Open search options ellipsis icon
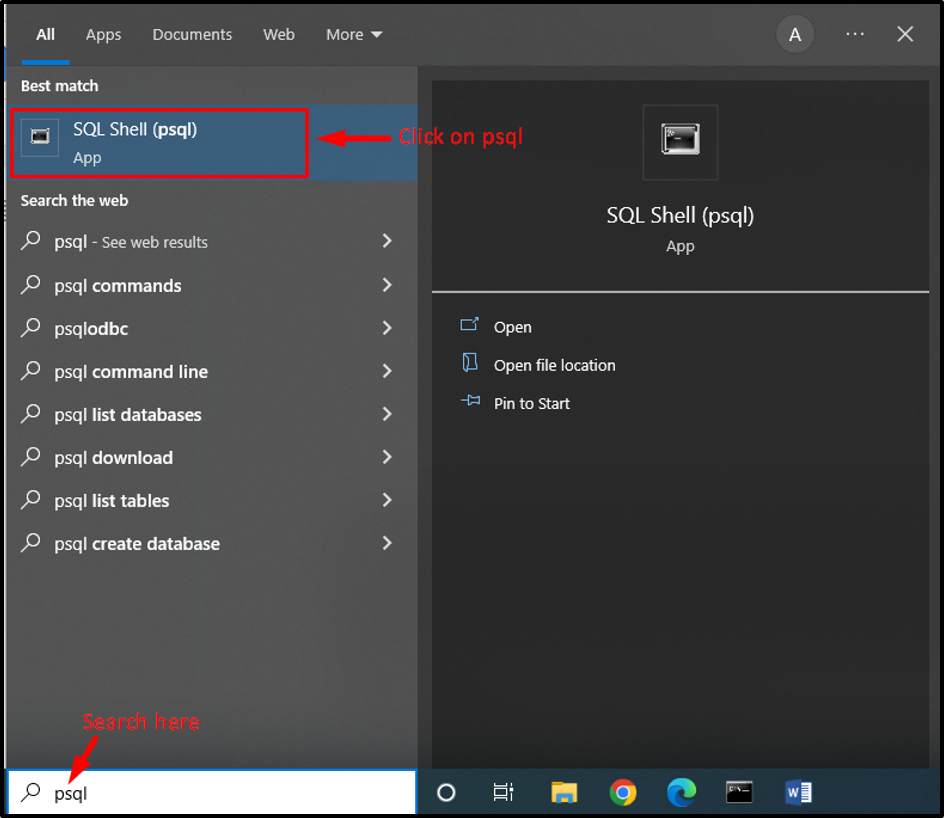This screenshot has height=818, width=944. [855, 34]
